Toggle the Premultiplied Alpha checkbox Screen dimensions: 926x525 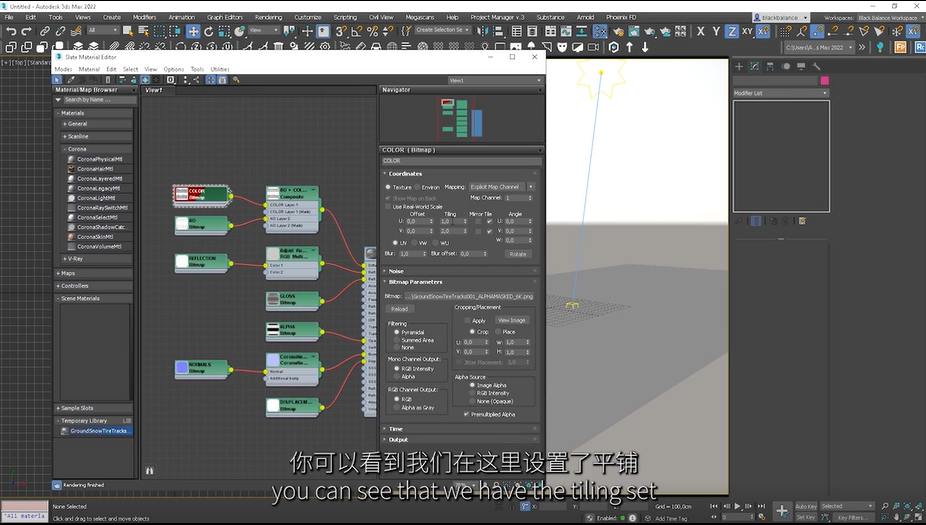click(467, 415)
